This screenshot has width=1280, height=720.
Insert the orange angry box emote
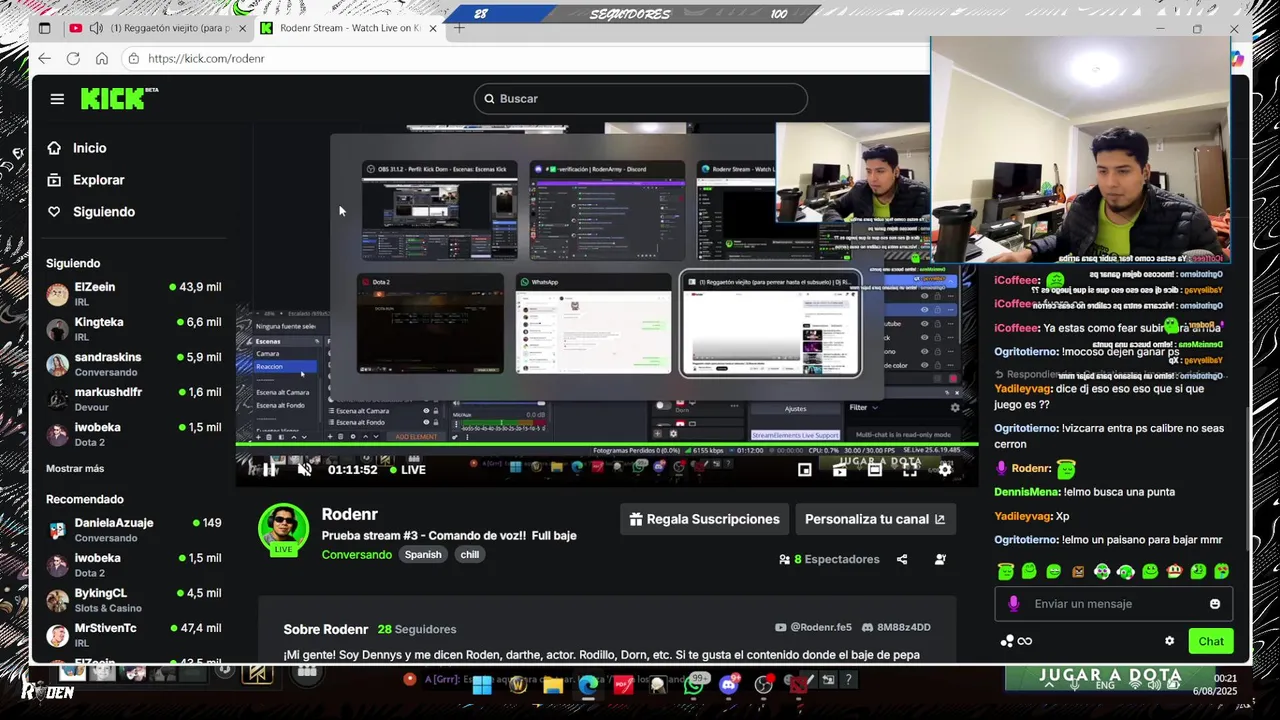click(x=1078, y=572)
